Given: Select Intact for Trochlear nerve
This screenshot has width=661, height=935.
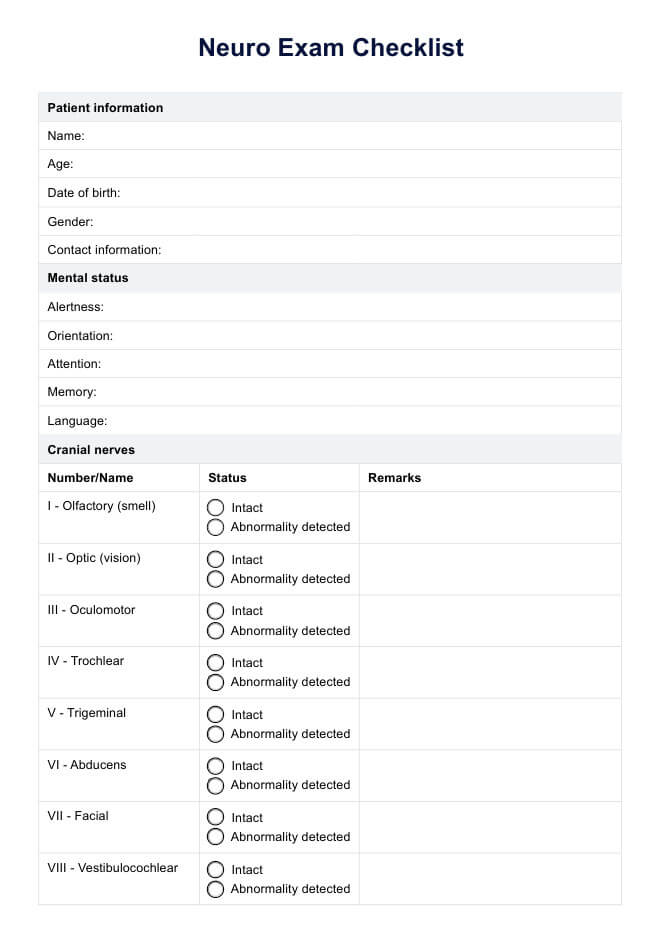Looking at the screenshot, I should [x=215, y=663].
